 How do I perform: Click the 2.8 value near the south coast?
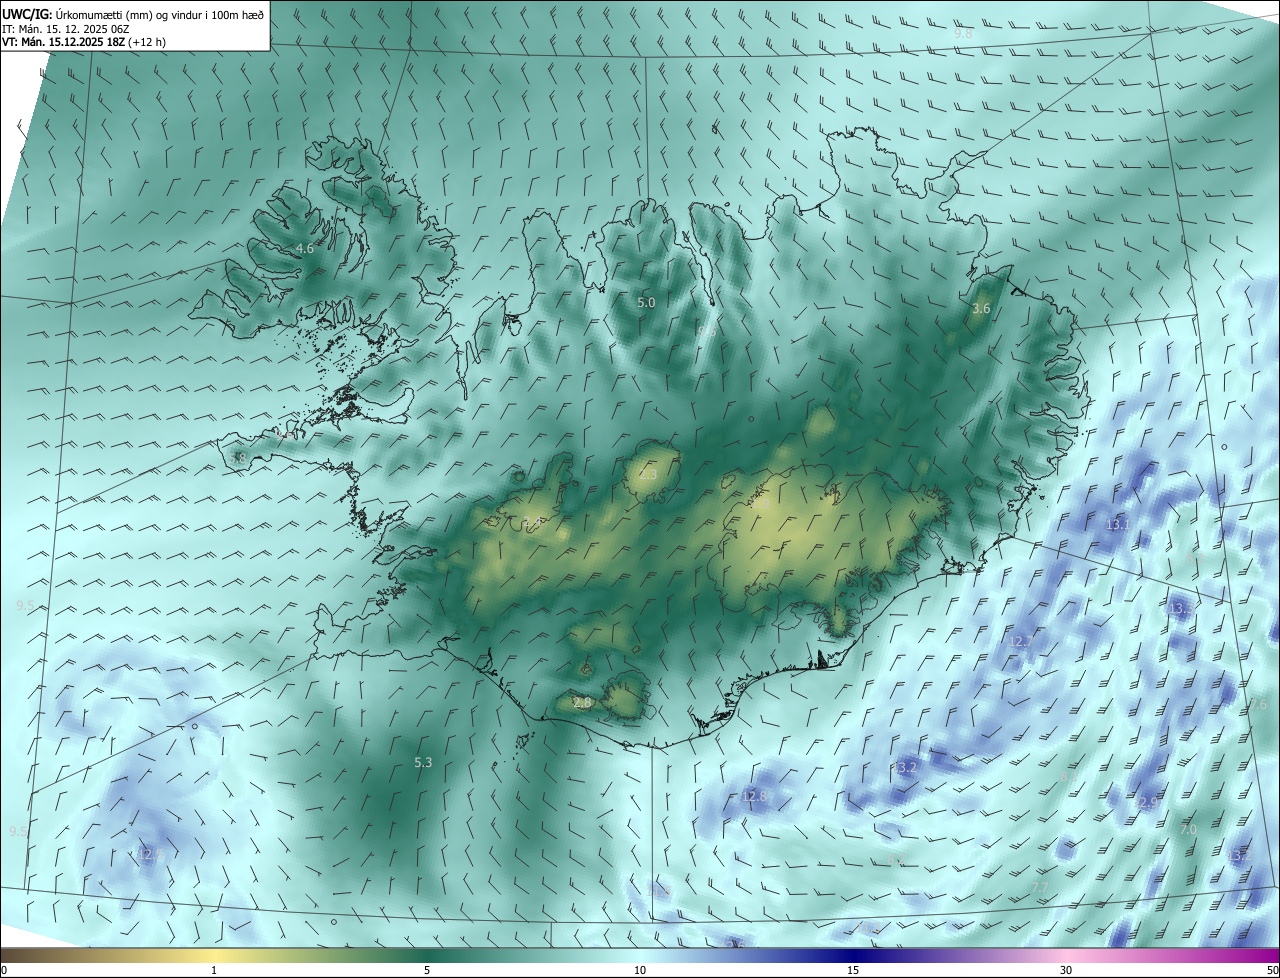click(x=582, y=703)
